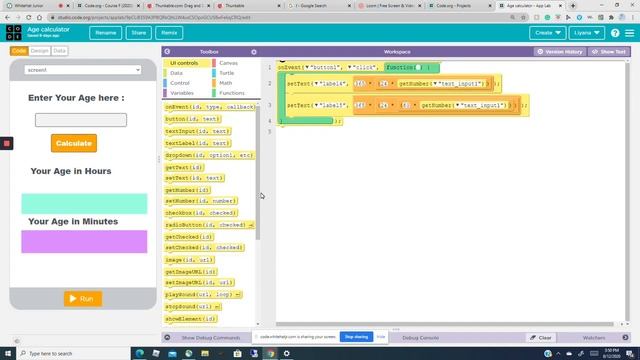Viewport: 640px width, 360px height.
Task: Open the screen1 selector dropdown
Action: (82, 70)
